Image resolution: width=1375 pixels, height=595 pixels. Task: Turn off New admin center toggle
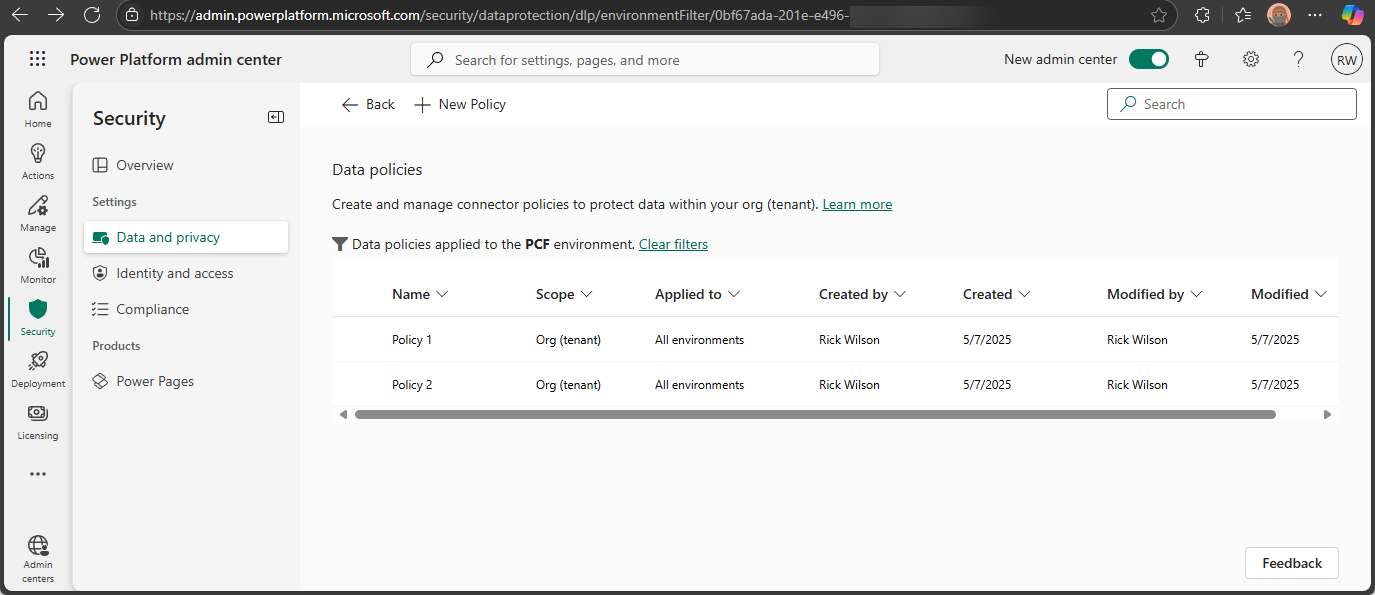[1149, 59]
